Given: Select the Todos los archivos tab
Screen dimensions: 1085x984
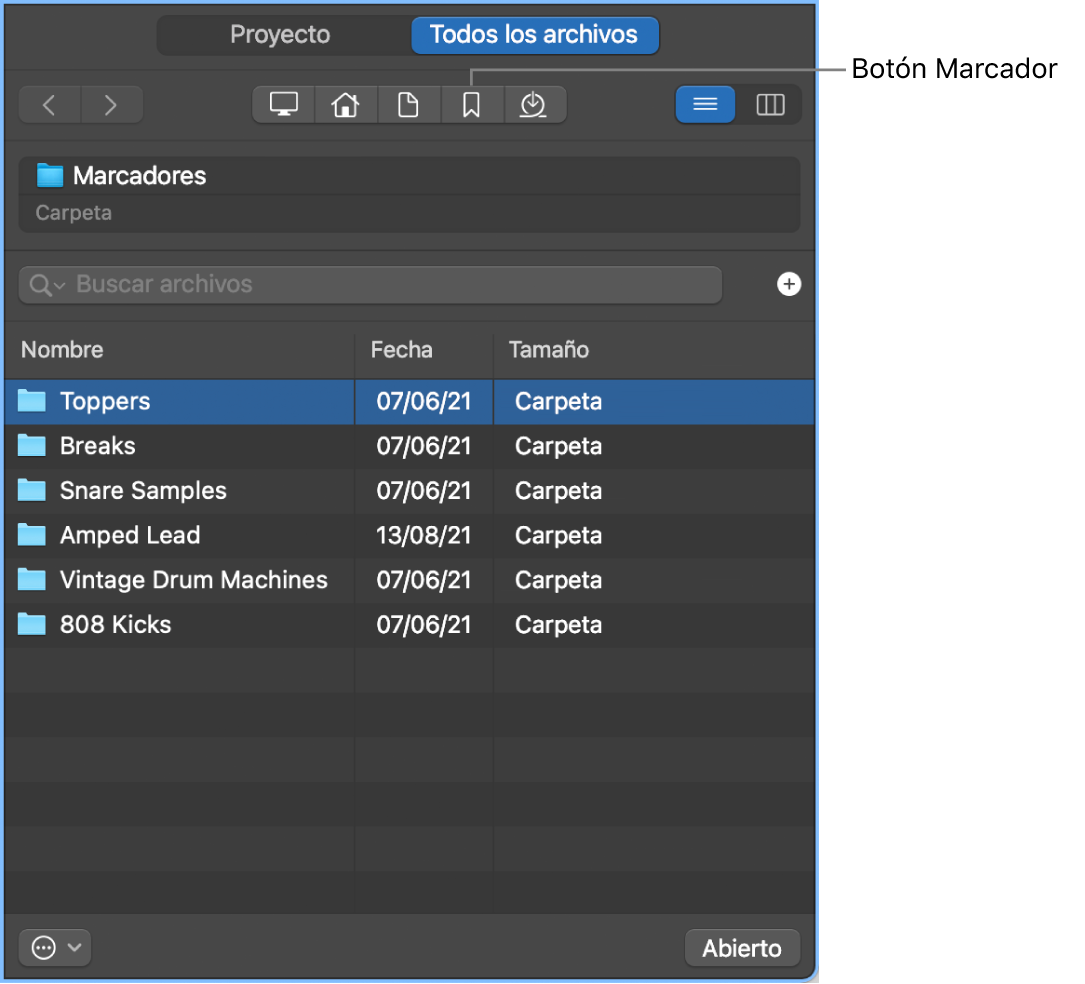Looking at the screenshot, I should coord(534,35).
